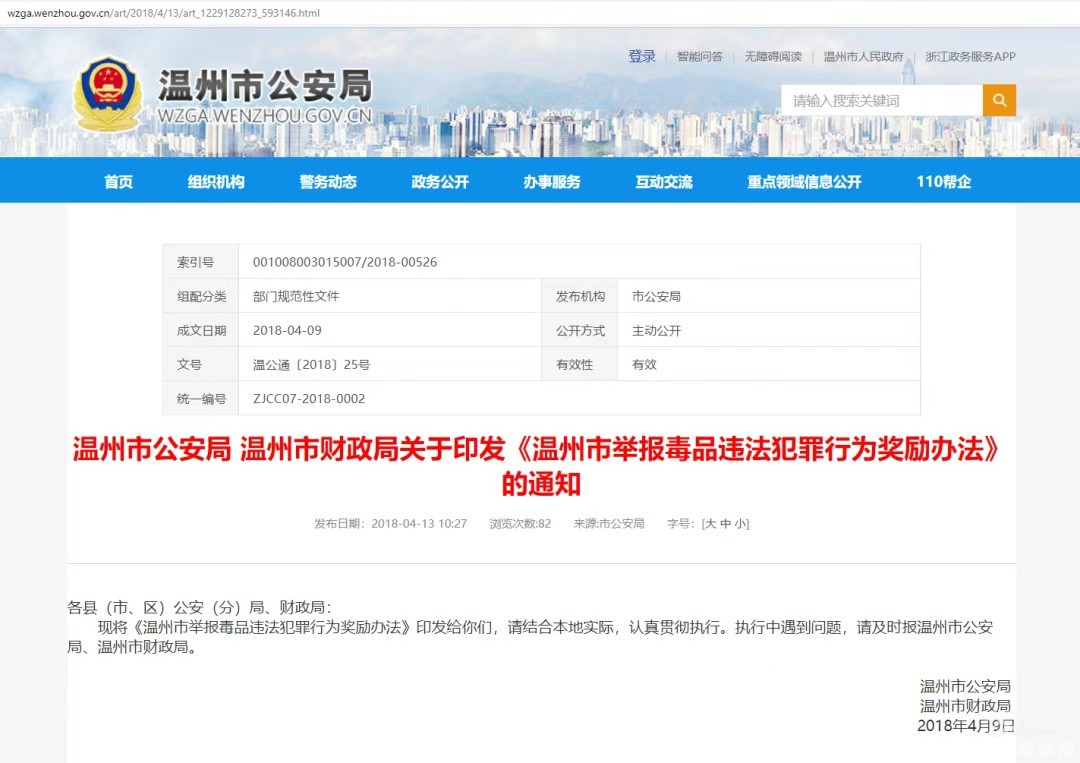This screenshot has height=763, width=1080.
Task: Click the 组配分类 label cell
Action: [201, 296]
